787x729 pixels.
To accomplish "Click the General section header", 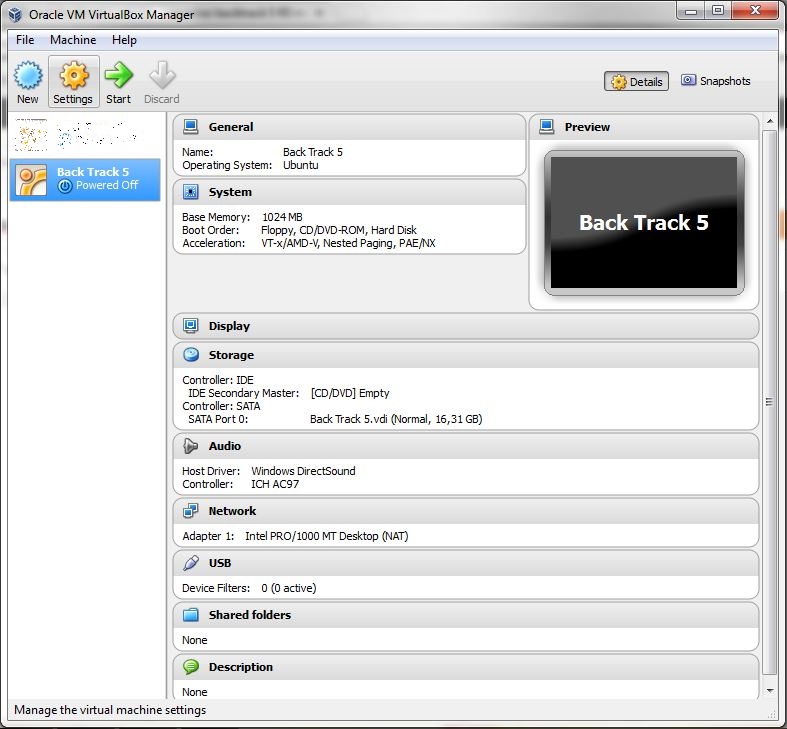I will click(x=349, y=127).
